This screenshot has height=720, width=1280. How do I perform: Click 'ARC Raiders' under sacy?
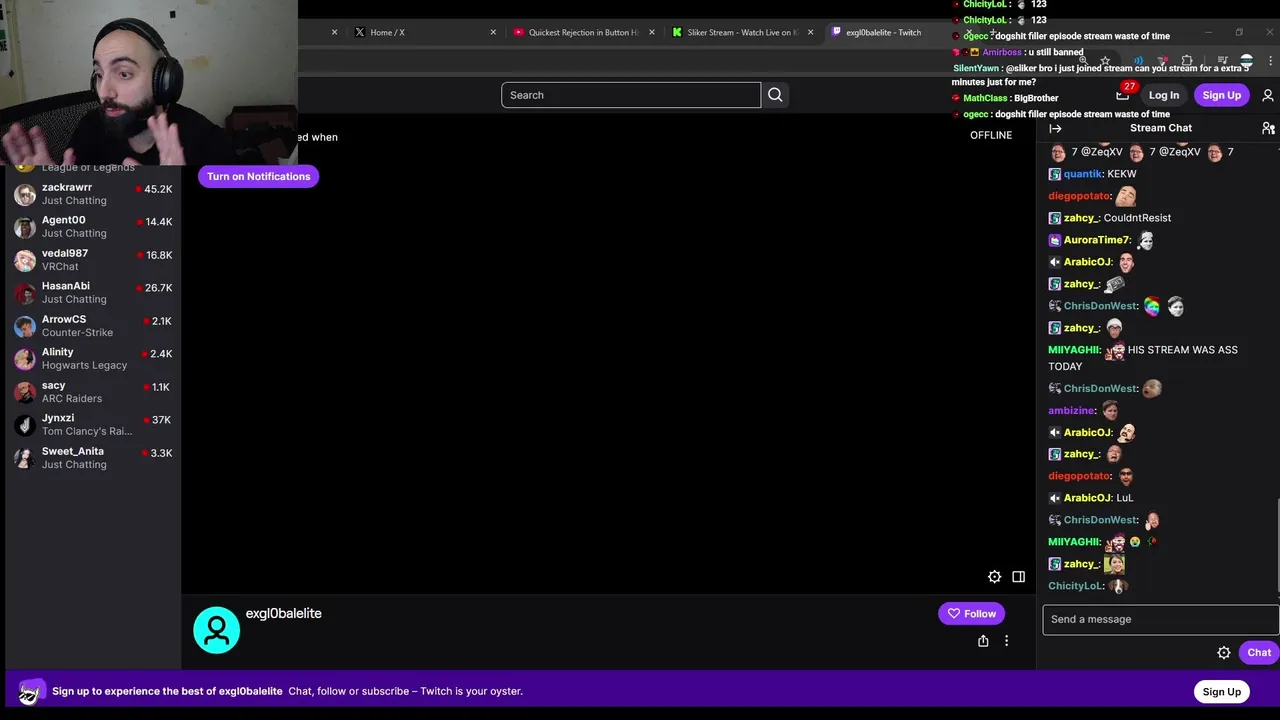pyautogui.click(x=72, y=399)
